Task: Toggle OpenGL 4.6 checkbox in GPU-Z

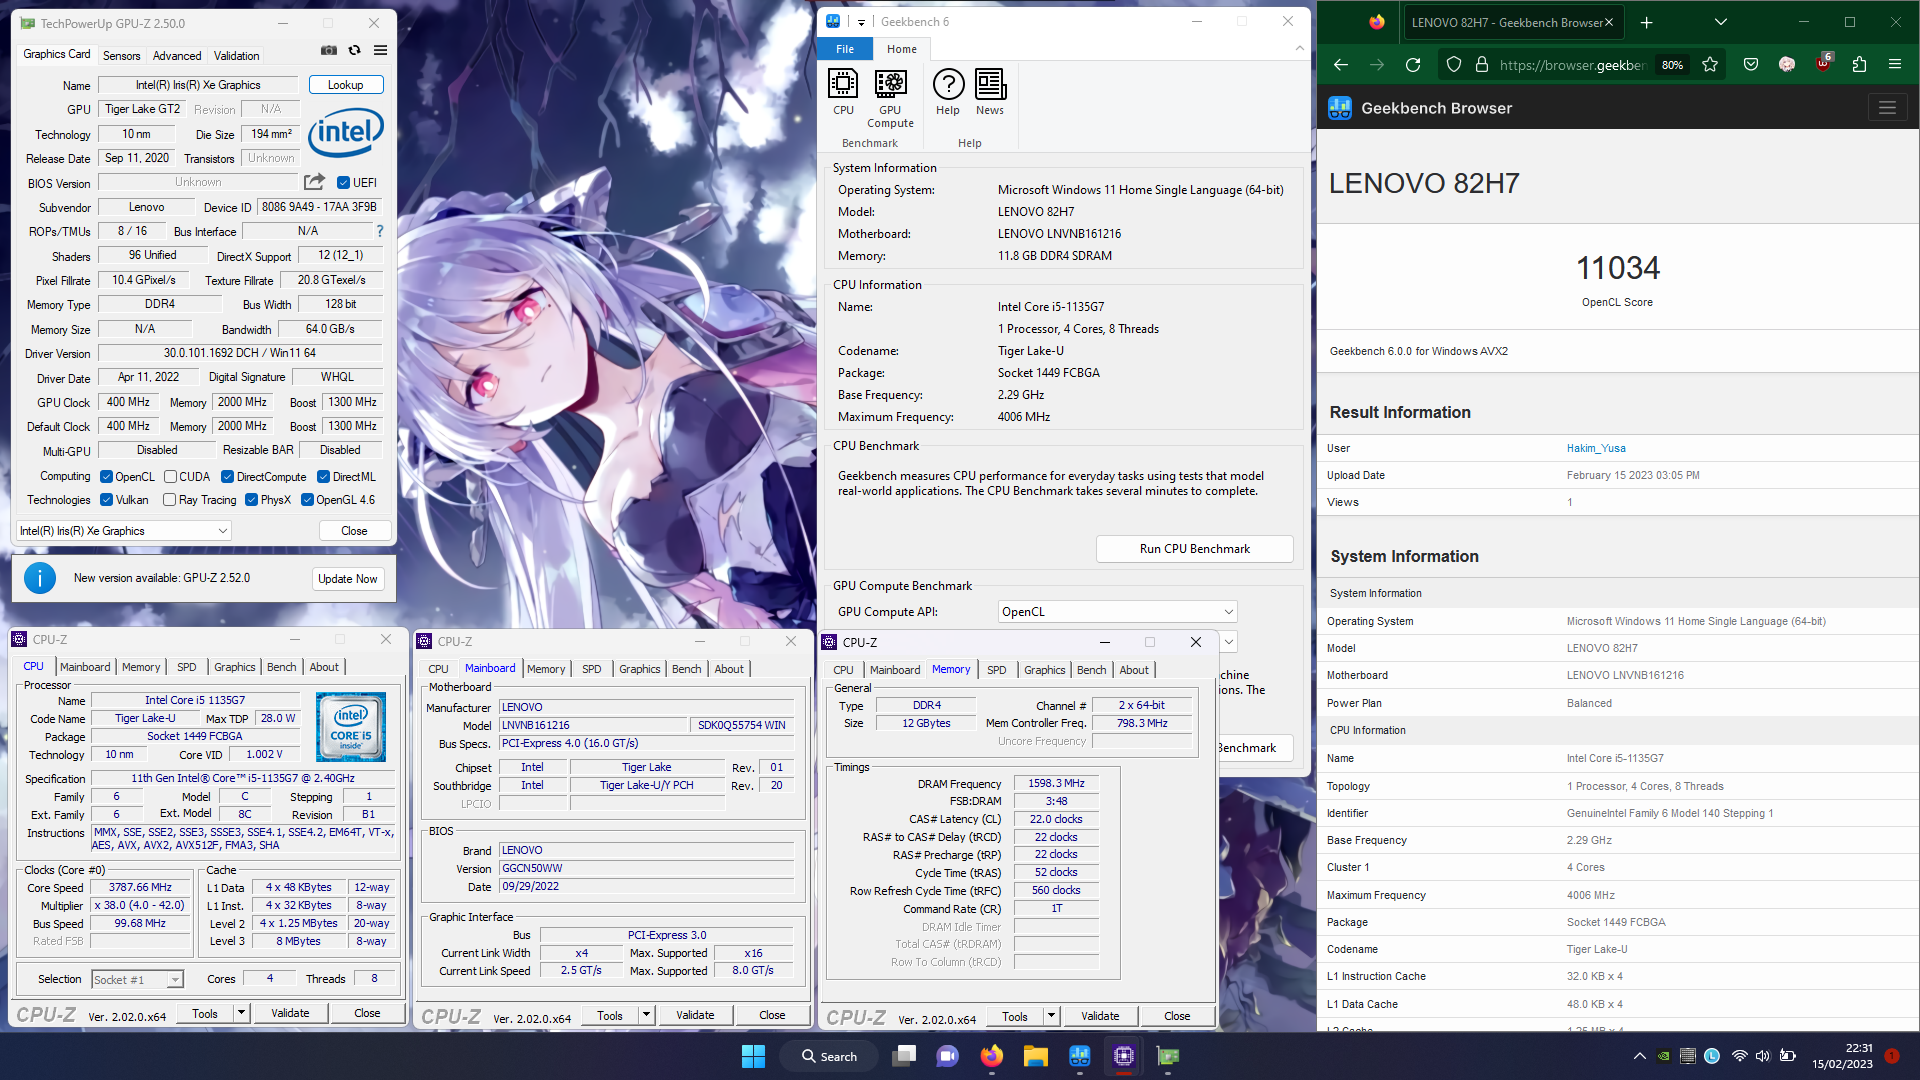Action: (308, 500)
